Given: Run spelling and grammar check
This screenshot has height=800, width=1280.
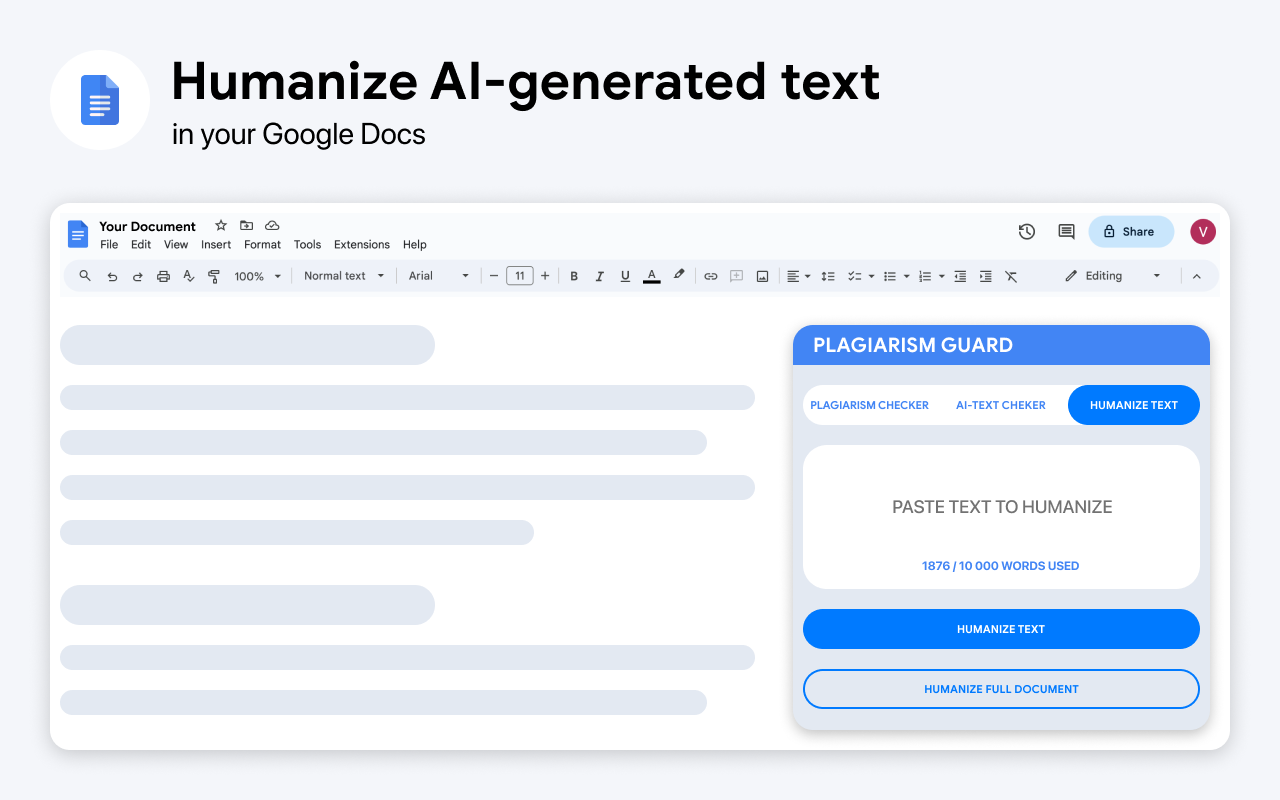Looking at the screenshot, I should click(189, 277).
